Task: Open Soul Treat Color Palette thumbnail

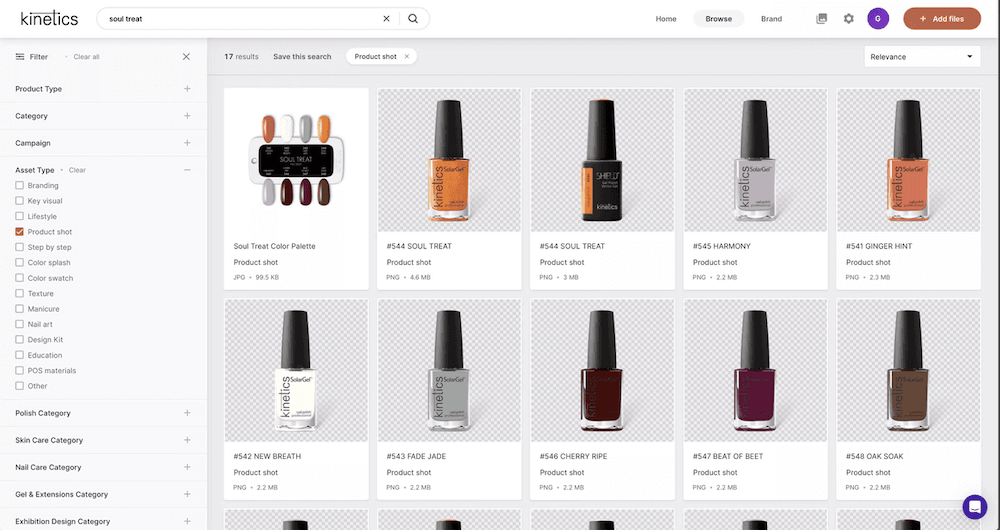Action: point(296,160)
